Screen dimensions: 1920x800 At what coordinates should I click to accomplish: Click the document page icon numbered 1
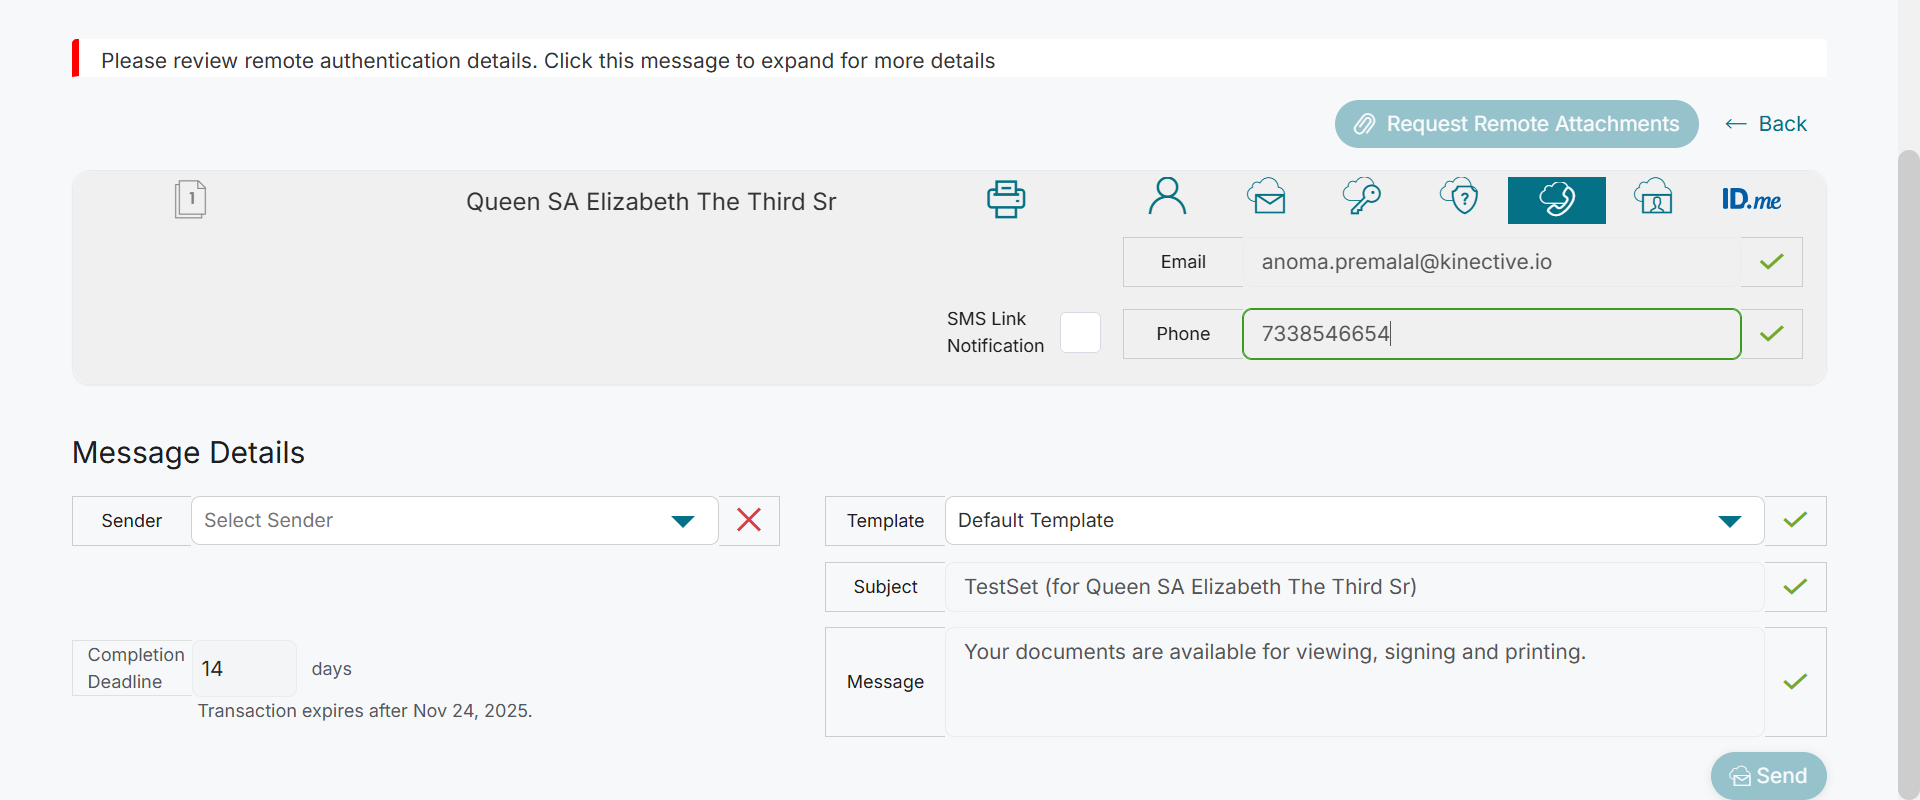click(190, 199)
